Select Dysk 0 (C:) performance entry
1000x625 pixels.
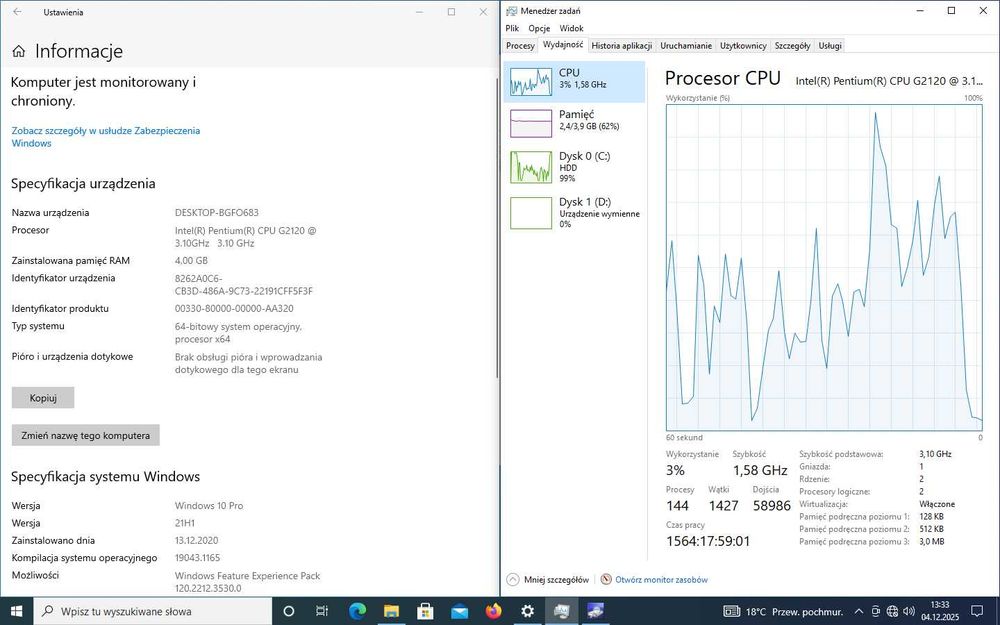tap(574, 166)
